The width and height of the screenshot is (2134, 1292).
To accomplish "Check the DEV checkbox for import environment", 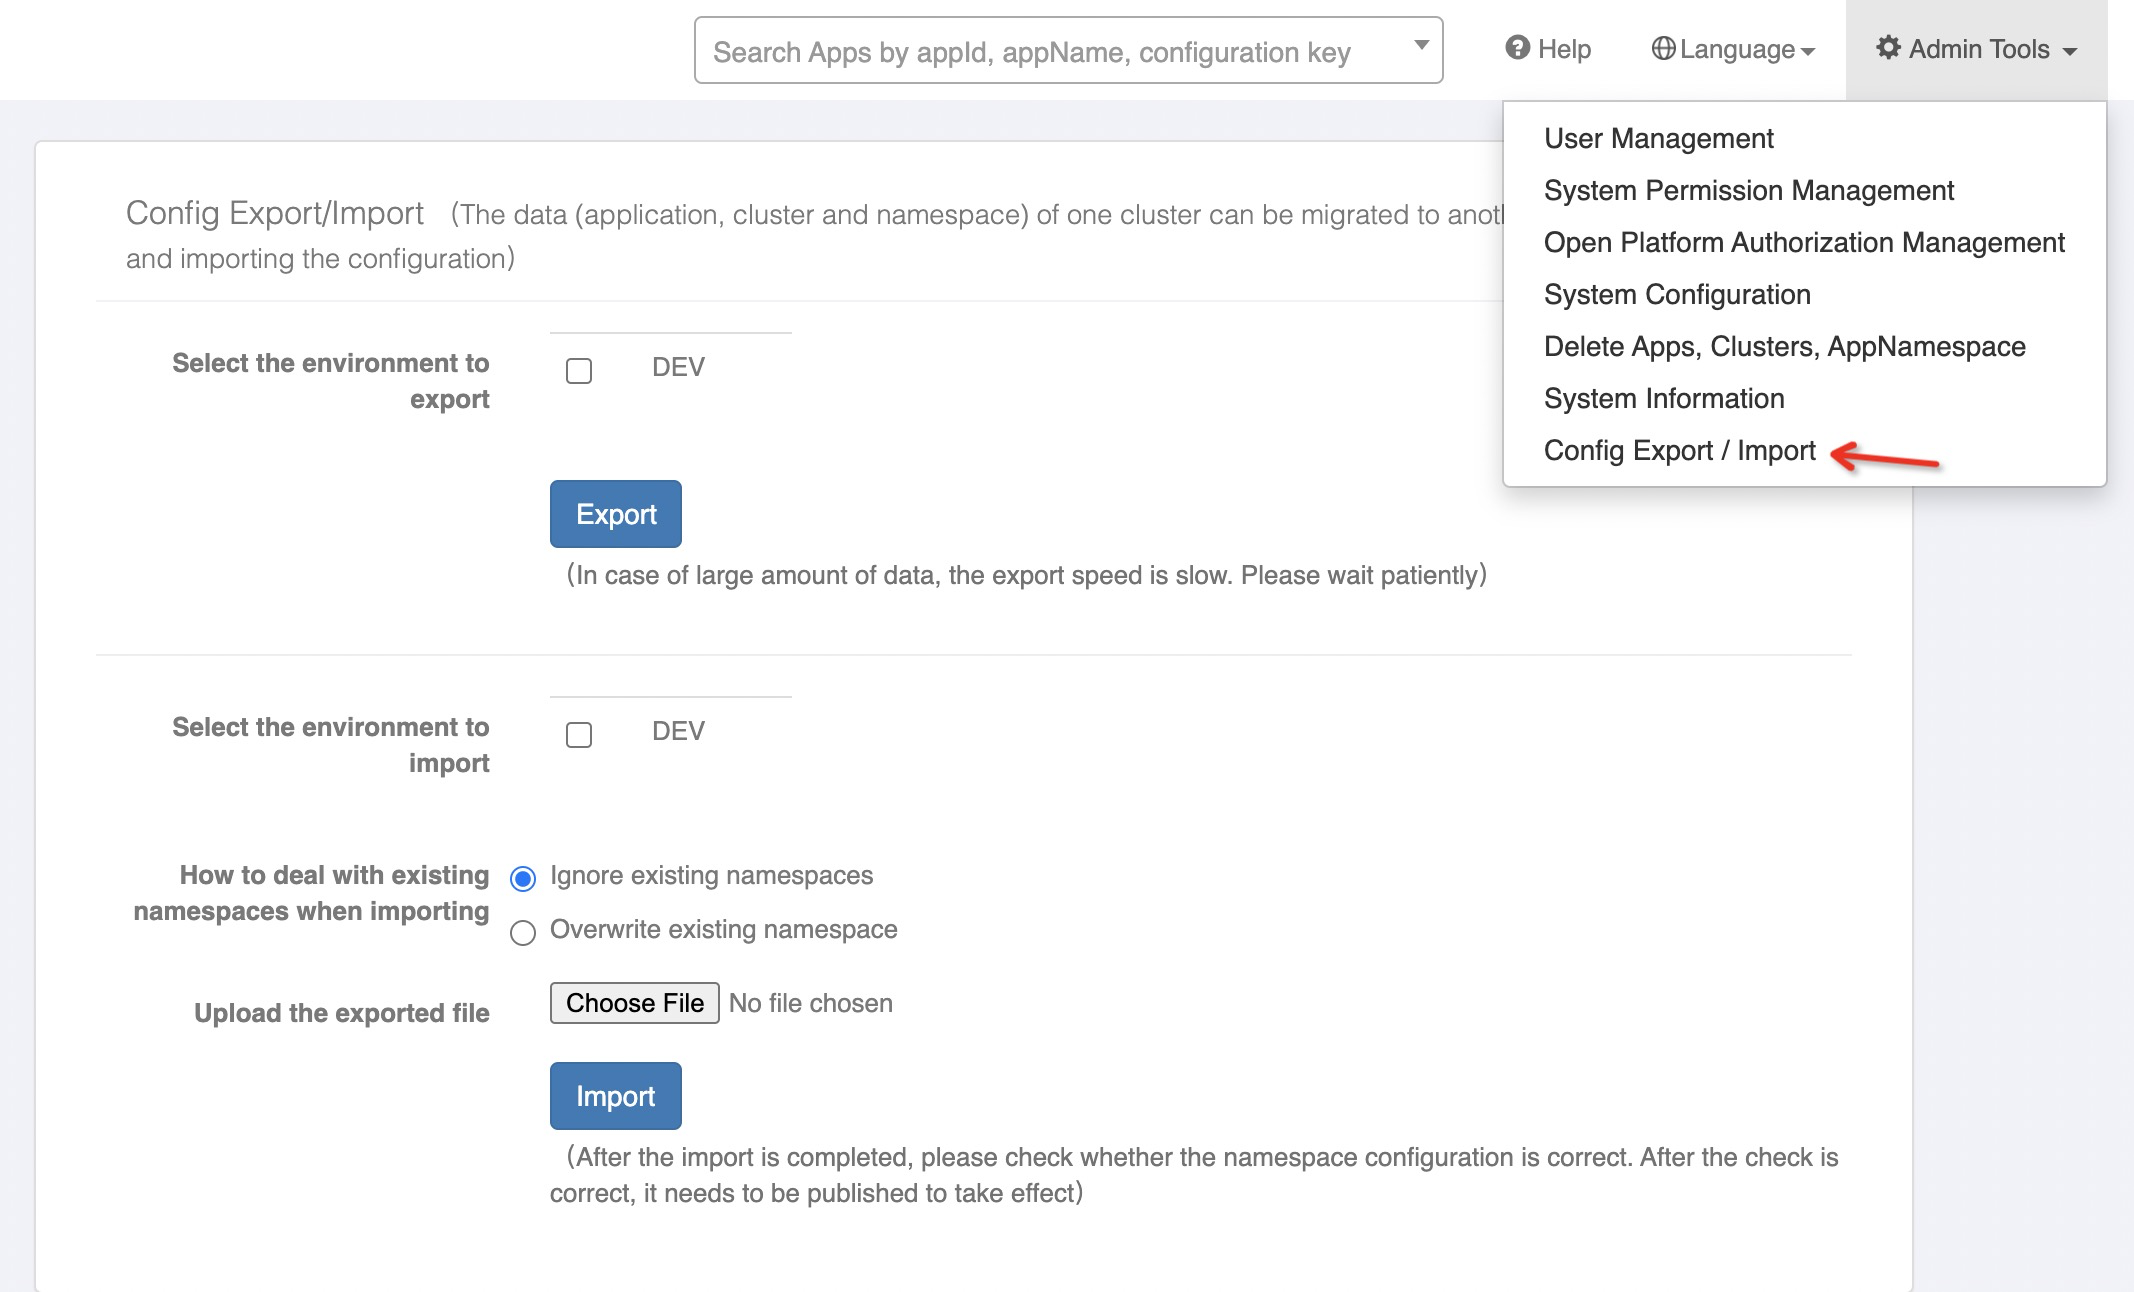I will (x=577, y=734).
